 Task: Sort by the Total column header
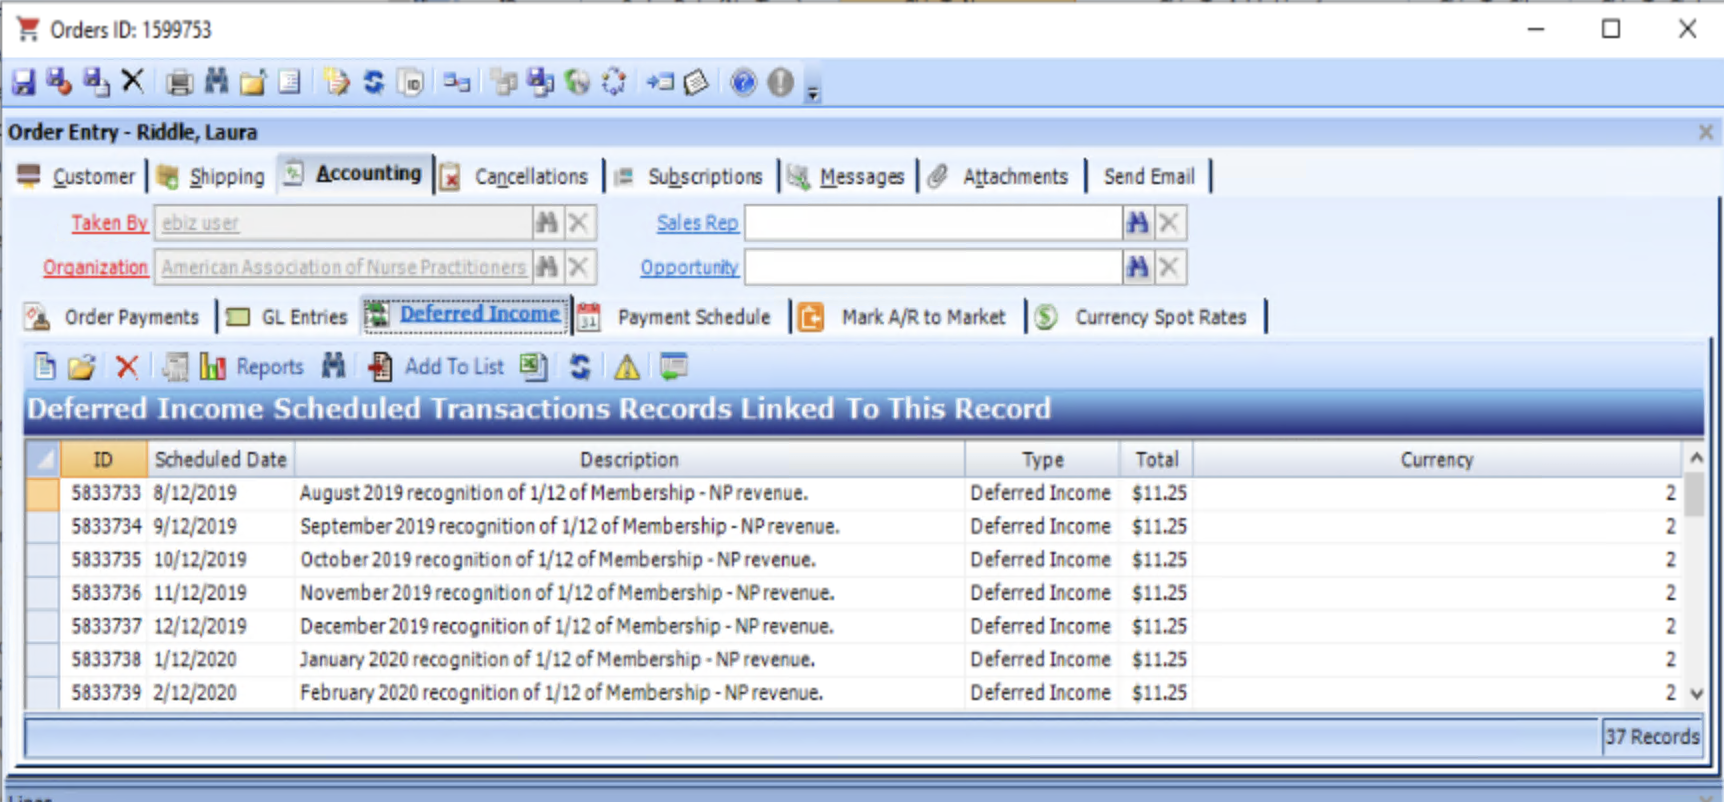1156,459
